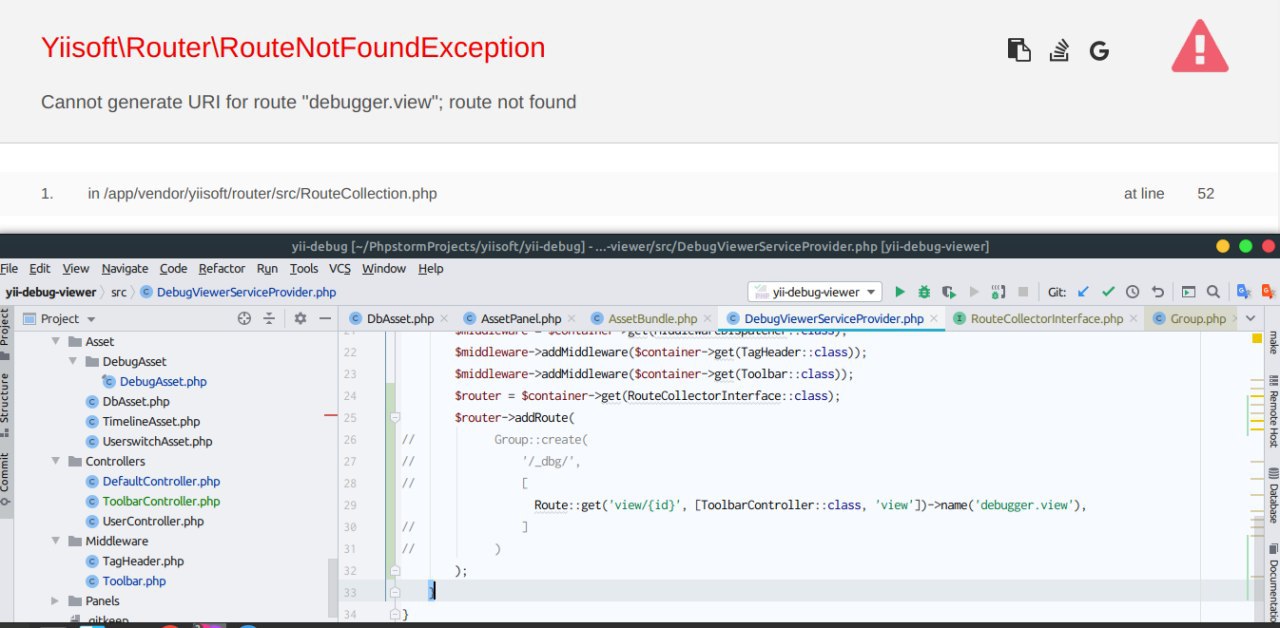
Task: Open the VCS menu
Action: click(340, 268)
